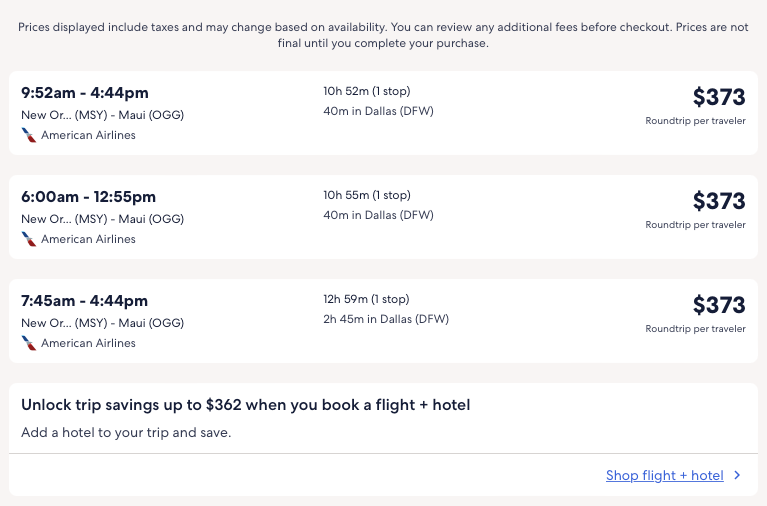767x506 pixels.
Task: Click the $373 price on the 7:45am flight
Action: (718, 305)
